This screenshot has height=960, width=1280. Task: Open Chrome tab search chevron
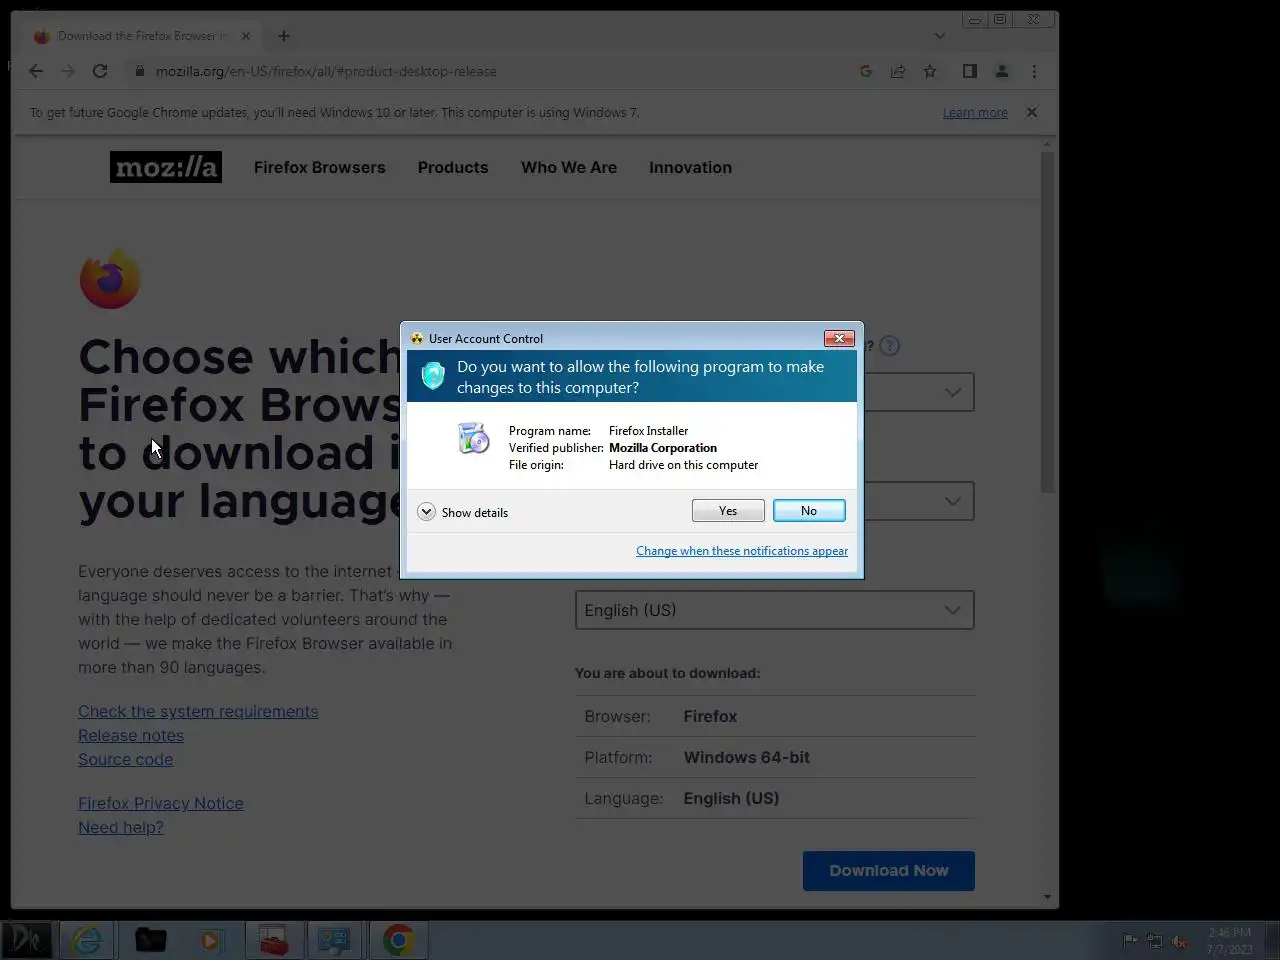(x=939, y=36)
